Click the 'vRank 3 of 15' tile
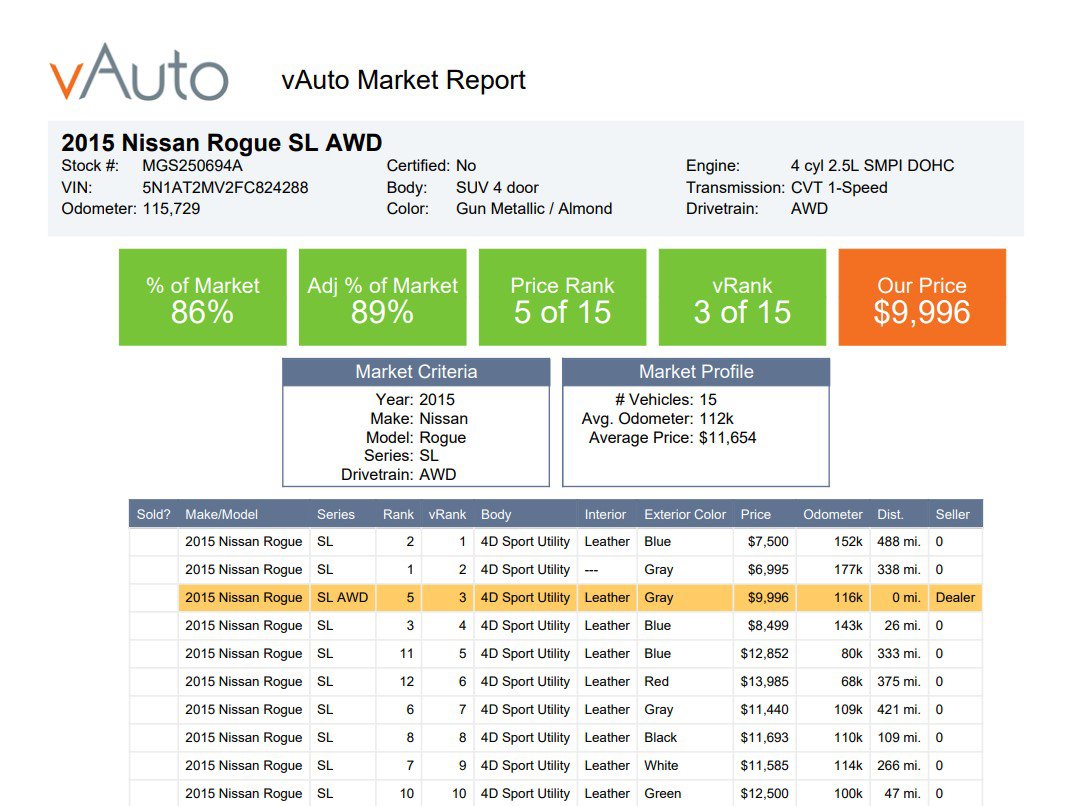 [742, 297]
